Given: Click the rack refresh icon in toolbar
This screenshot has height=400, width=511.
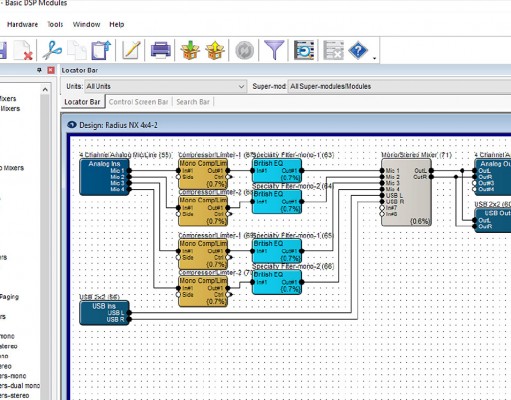Looking at the screenshot, I should 304,50.
